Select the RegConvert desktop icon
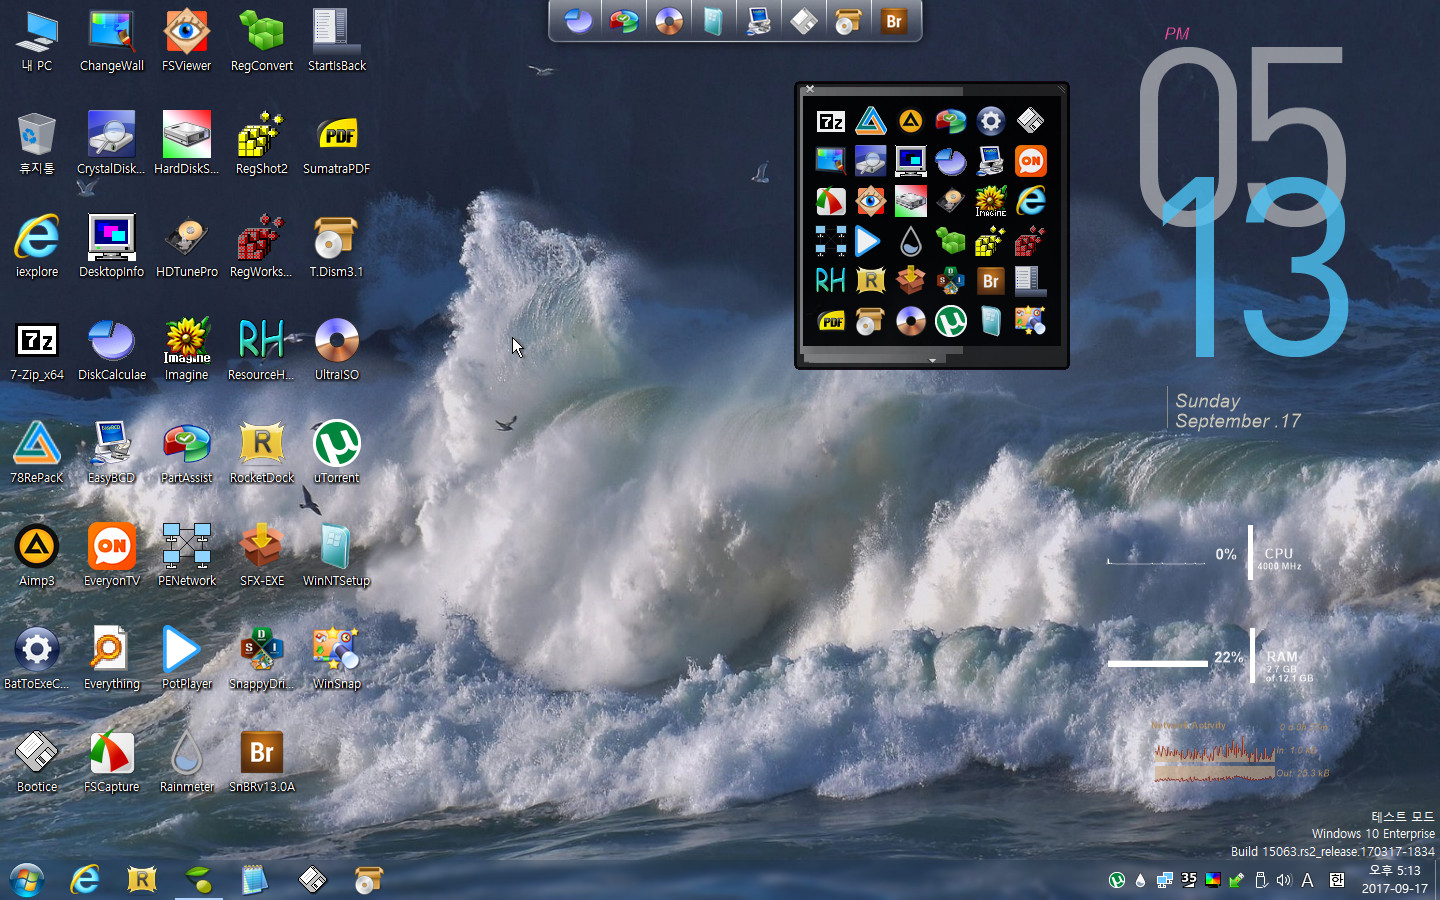The width and height of the screenshot is (1440, 900). coord(262,41)
